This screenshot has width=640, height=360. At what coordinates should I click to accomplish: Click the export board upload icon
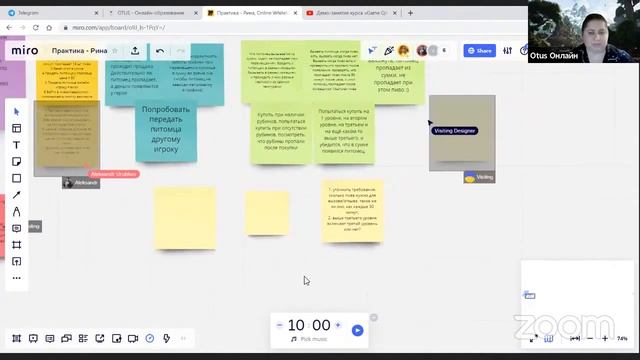(135, 51)
